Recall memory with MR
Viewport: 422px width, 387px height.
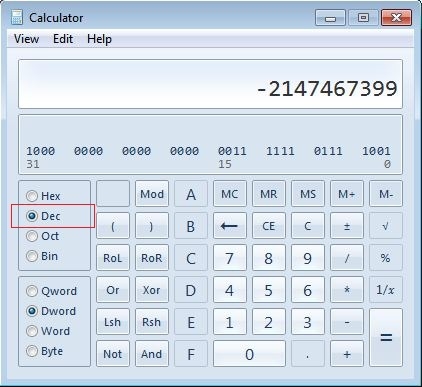pyautogui.click(x=269, y=194)
